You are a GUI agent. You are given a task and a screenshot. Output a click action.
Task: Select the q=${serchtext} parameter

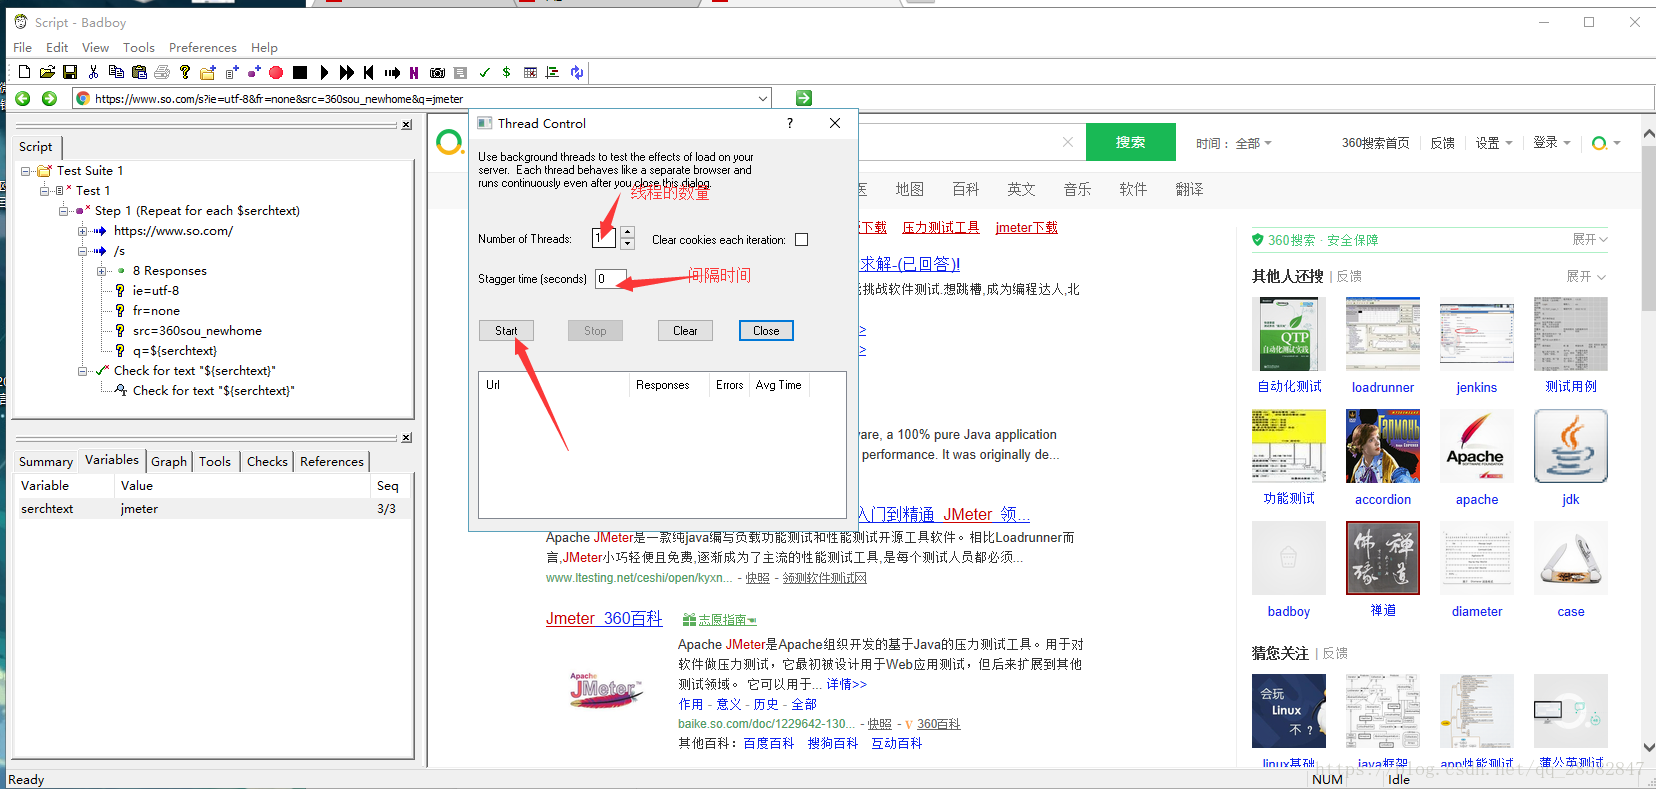(175, 351)
